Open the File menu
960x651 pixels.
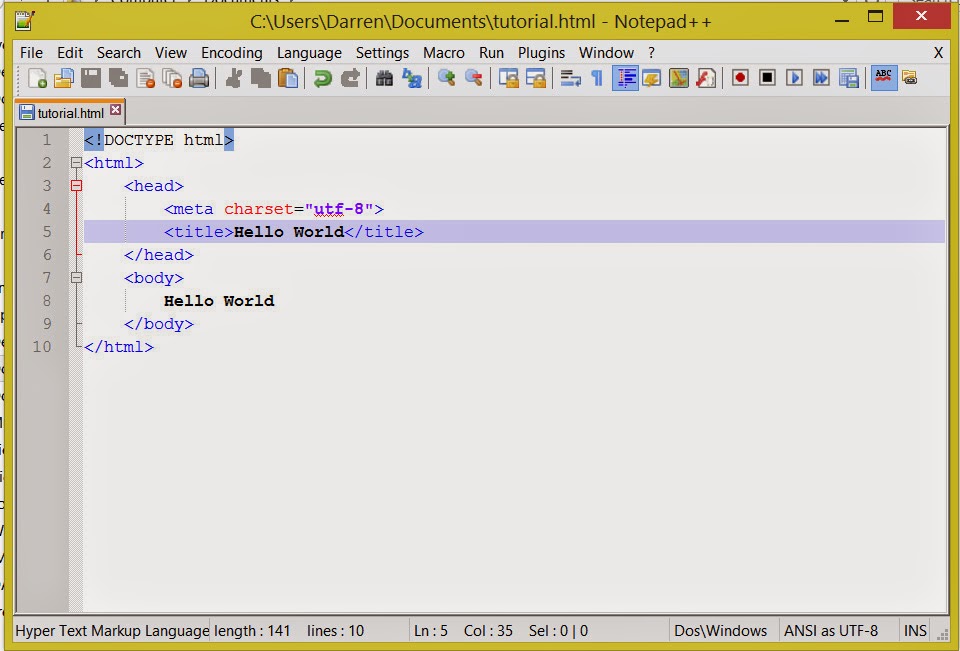31,53
